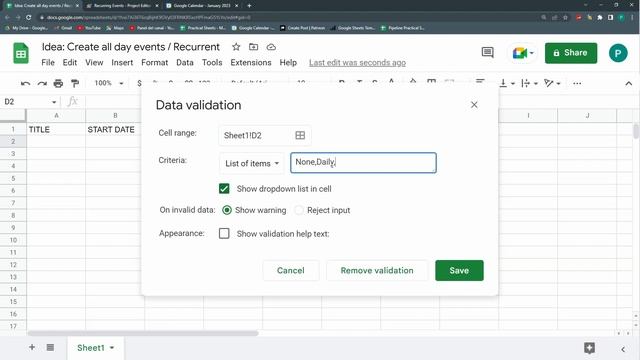Open the Google Meet dropdown arrow
Image resolution: width=640 pixels, height=360 pixels.
tap(532, 53)
